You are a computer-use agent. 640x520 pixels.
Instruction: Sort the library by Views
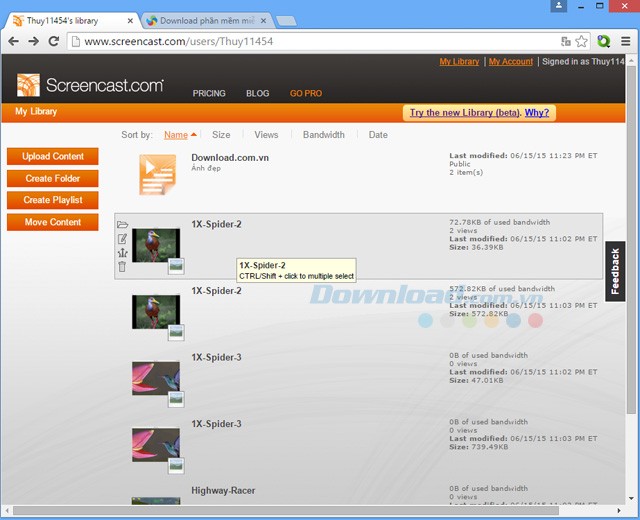coord(266,135)
